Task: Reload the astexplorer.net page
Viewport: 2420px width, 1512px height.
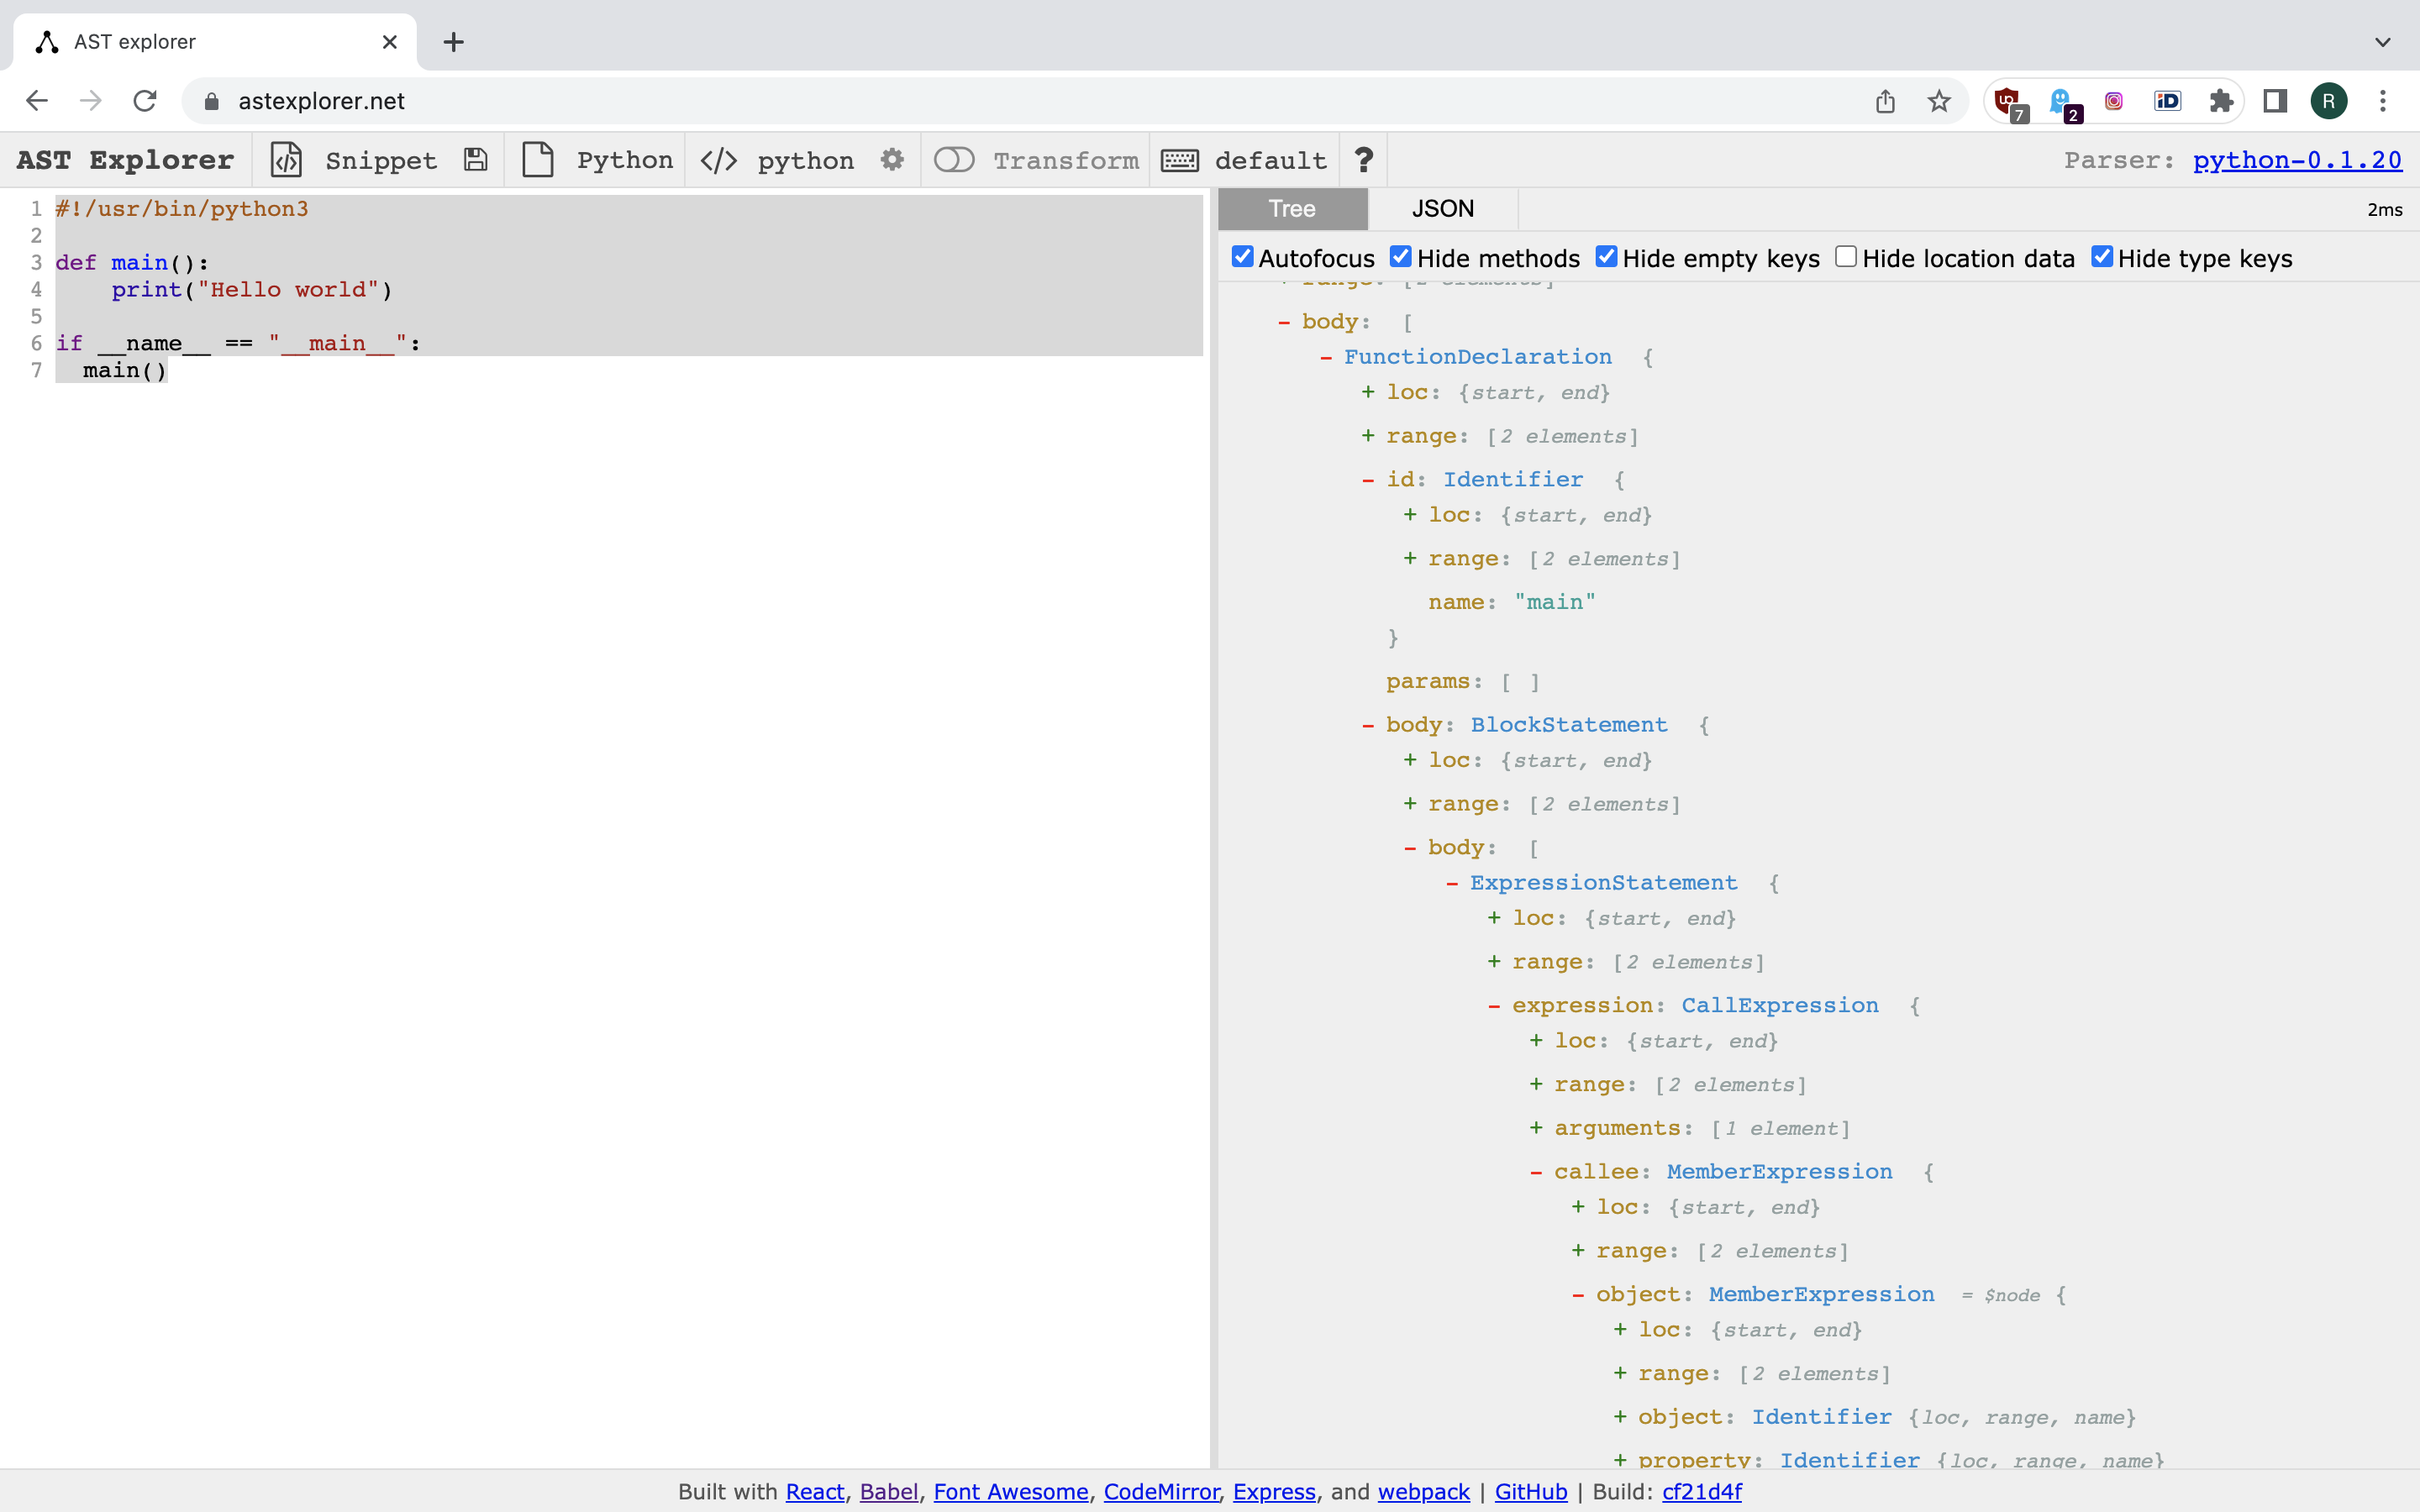Action: pyautogui.click(x=145, y=101)
